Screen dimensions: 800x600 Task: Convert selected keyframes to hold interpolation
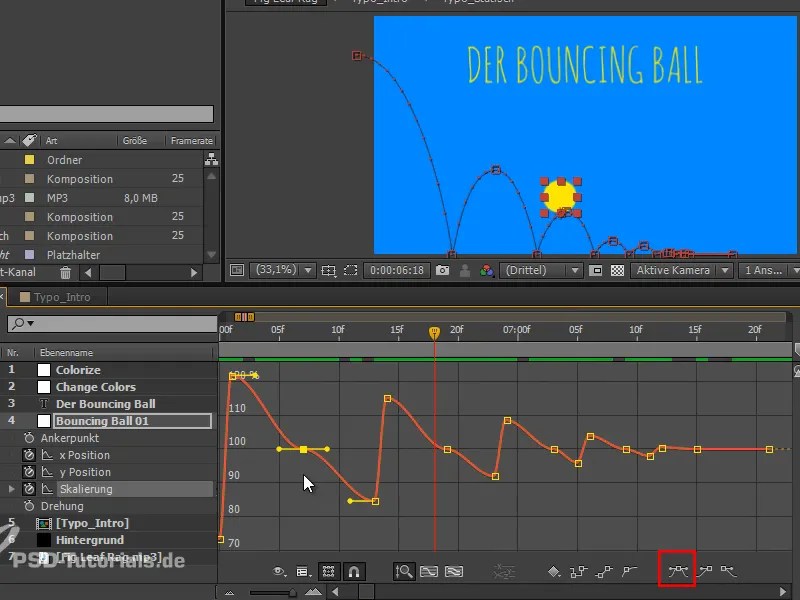[577, 570]
